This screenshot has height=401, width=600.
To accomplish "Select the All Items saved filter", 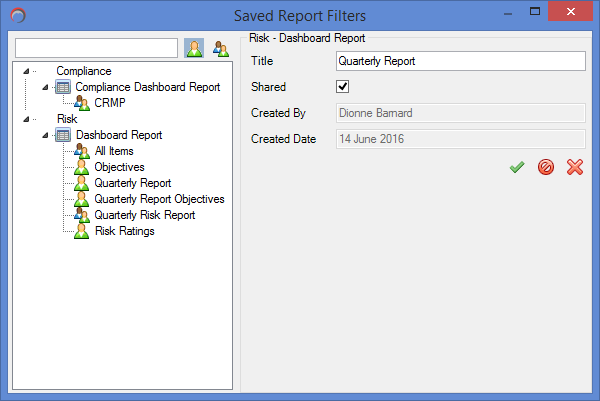I will click(x=114, y=151).
